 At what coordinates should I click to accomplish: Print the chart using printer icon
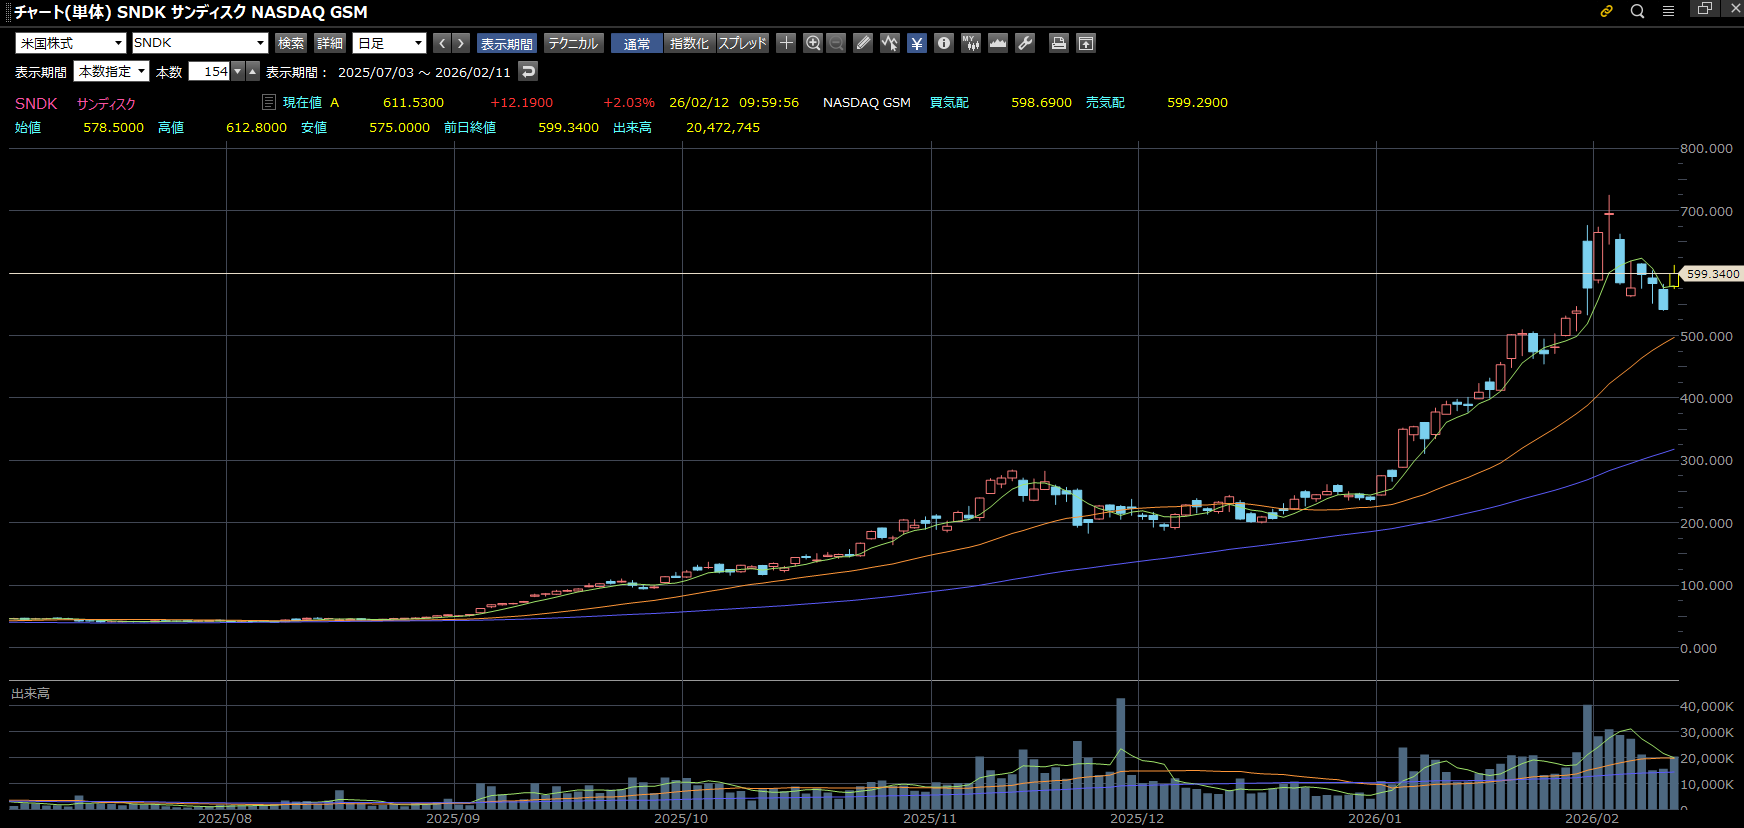1058,43
